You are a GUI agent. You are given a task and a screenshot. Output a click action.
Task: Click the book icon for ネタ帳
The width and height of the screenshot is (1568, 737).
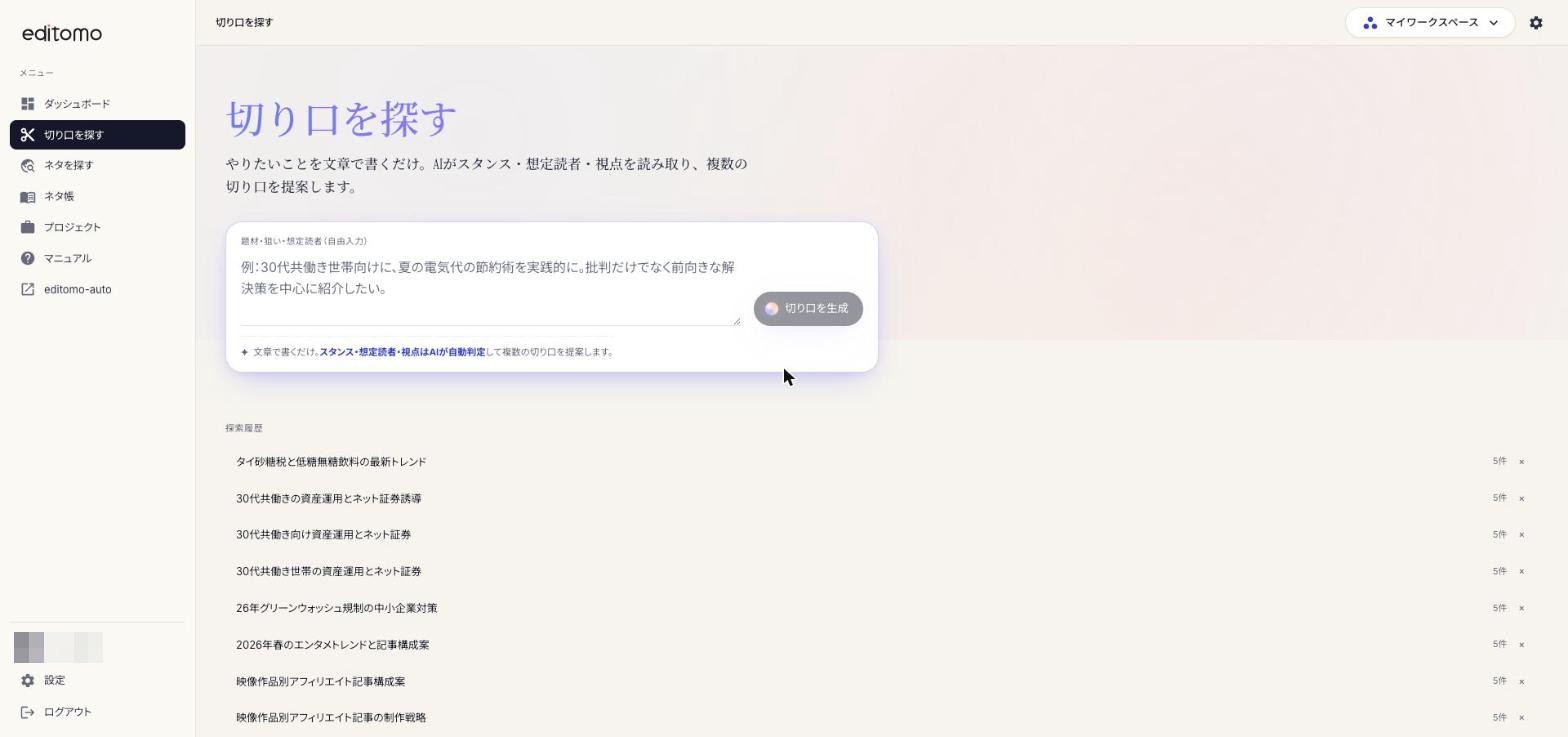(x=28, y=197)
